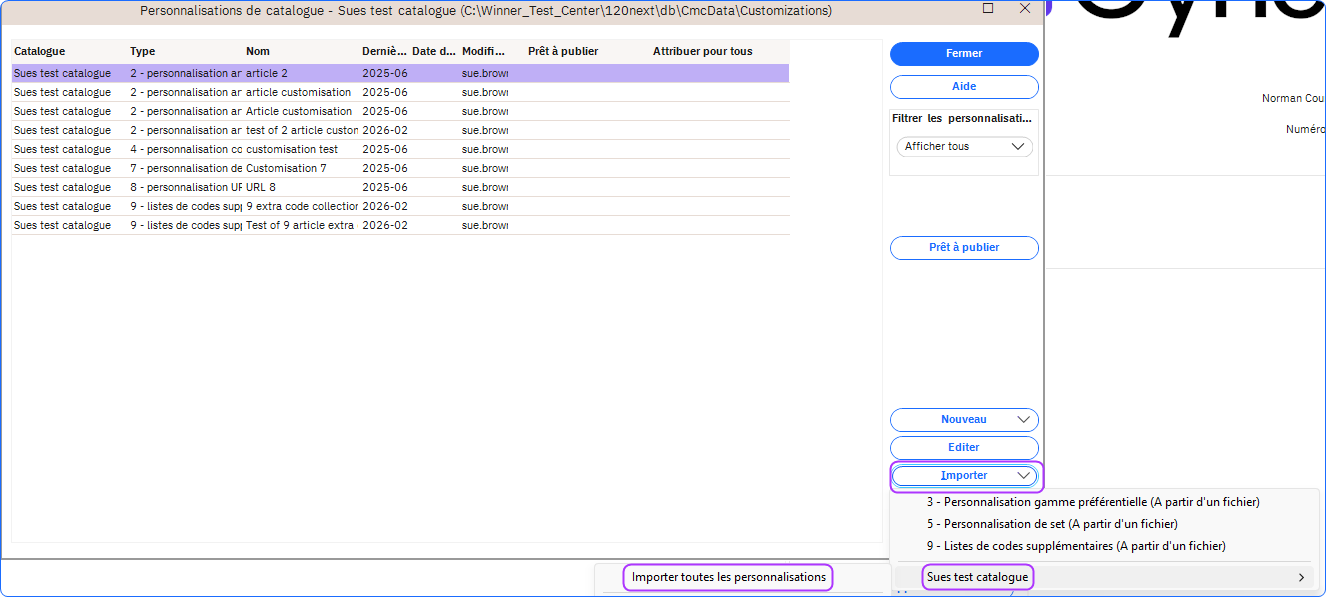Close the Personnalisations de catalogue dialog

tap(1024, 9)
